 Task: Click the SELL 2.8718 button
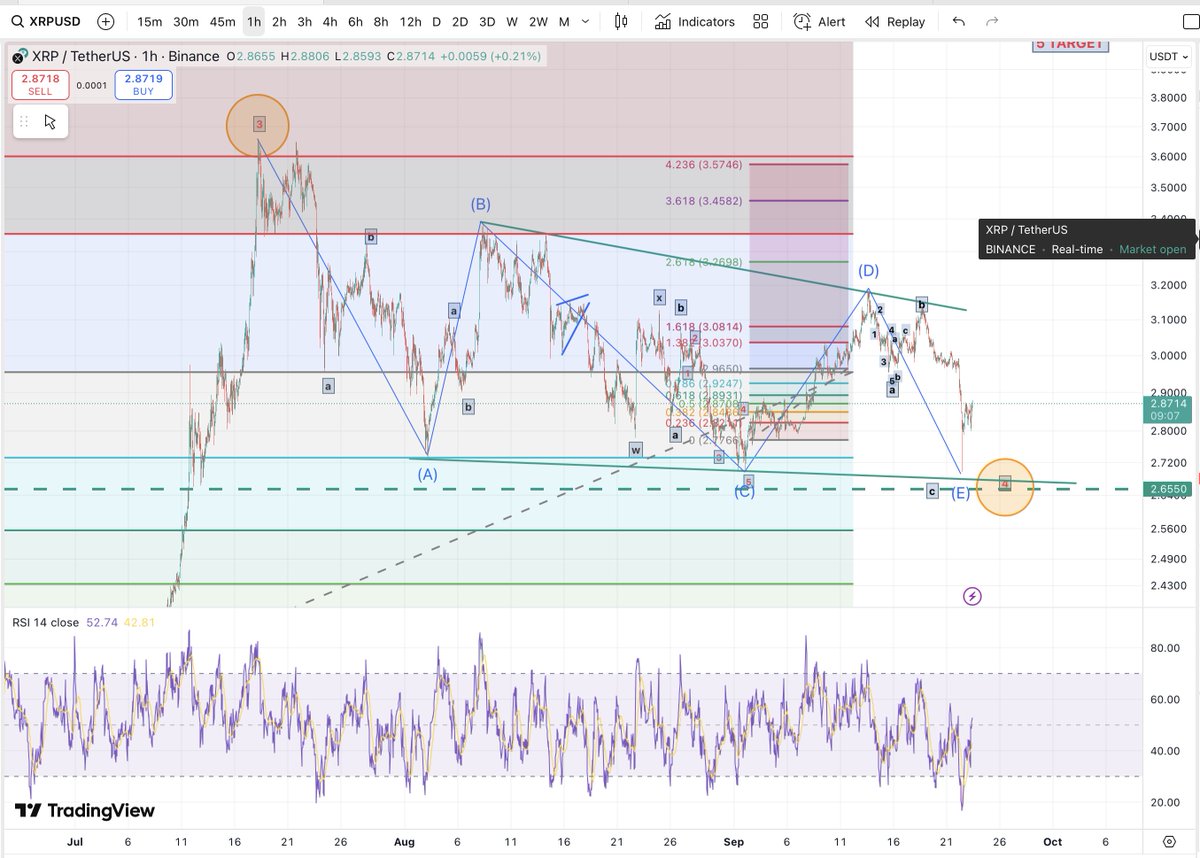(x=40, y=85)
